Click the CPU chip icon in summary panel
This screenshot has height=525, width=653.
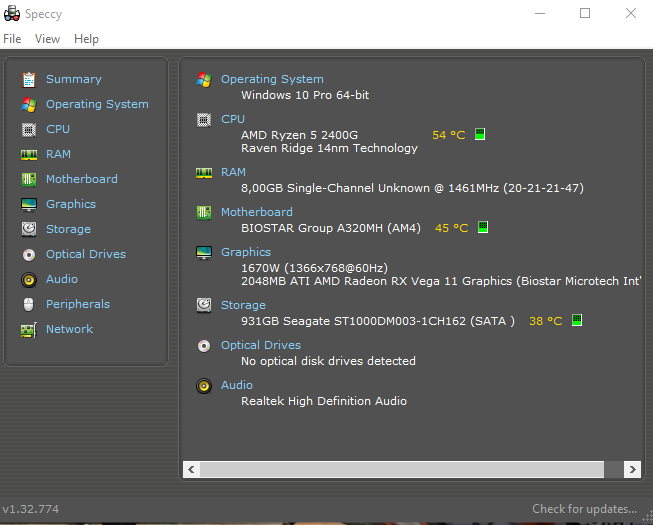[x=204, y=120]
